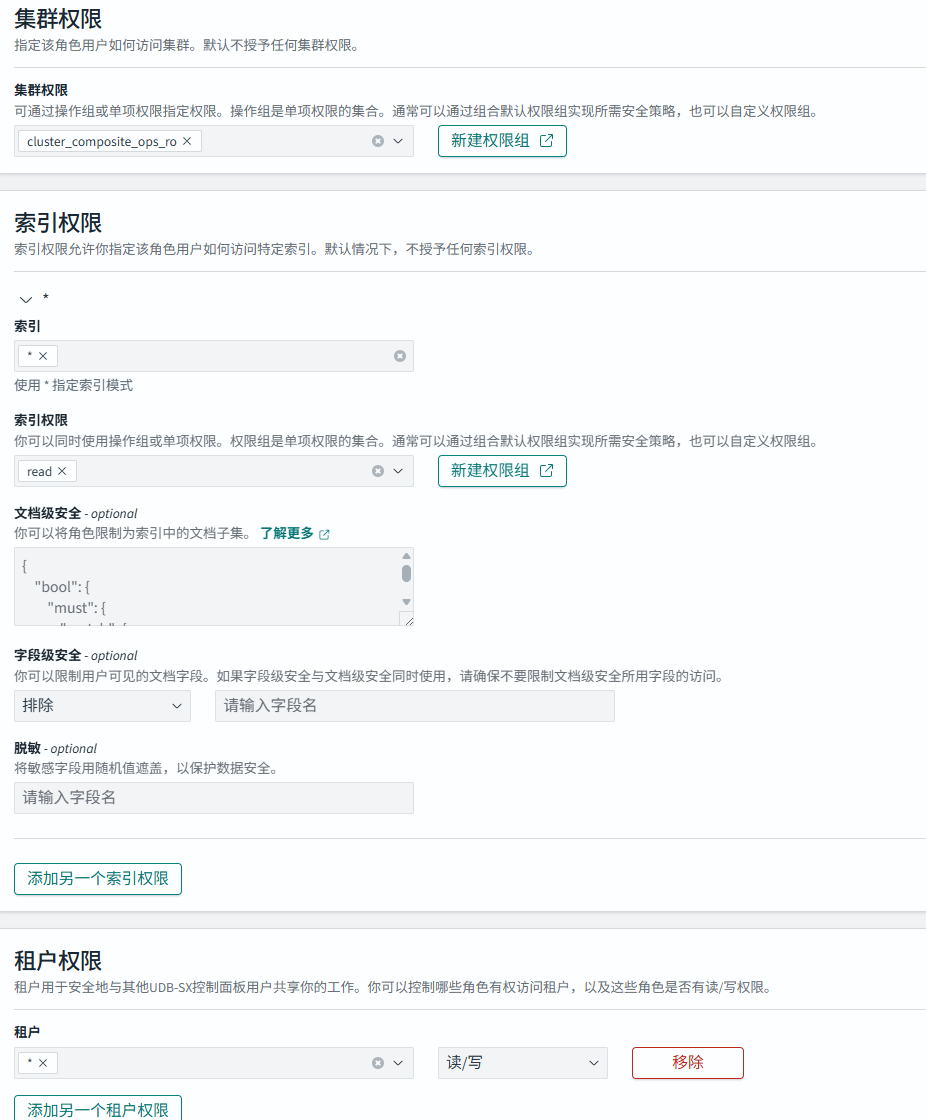Remove the * tenant tag in 租户 field

43,1062
